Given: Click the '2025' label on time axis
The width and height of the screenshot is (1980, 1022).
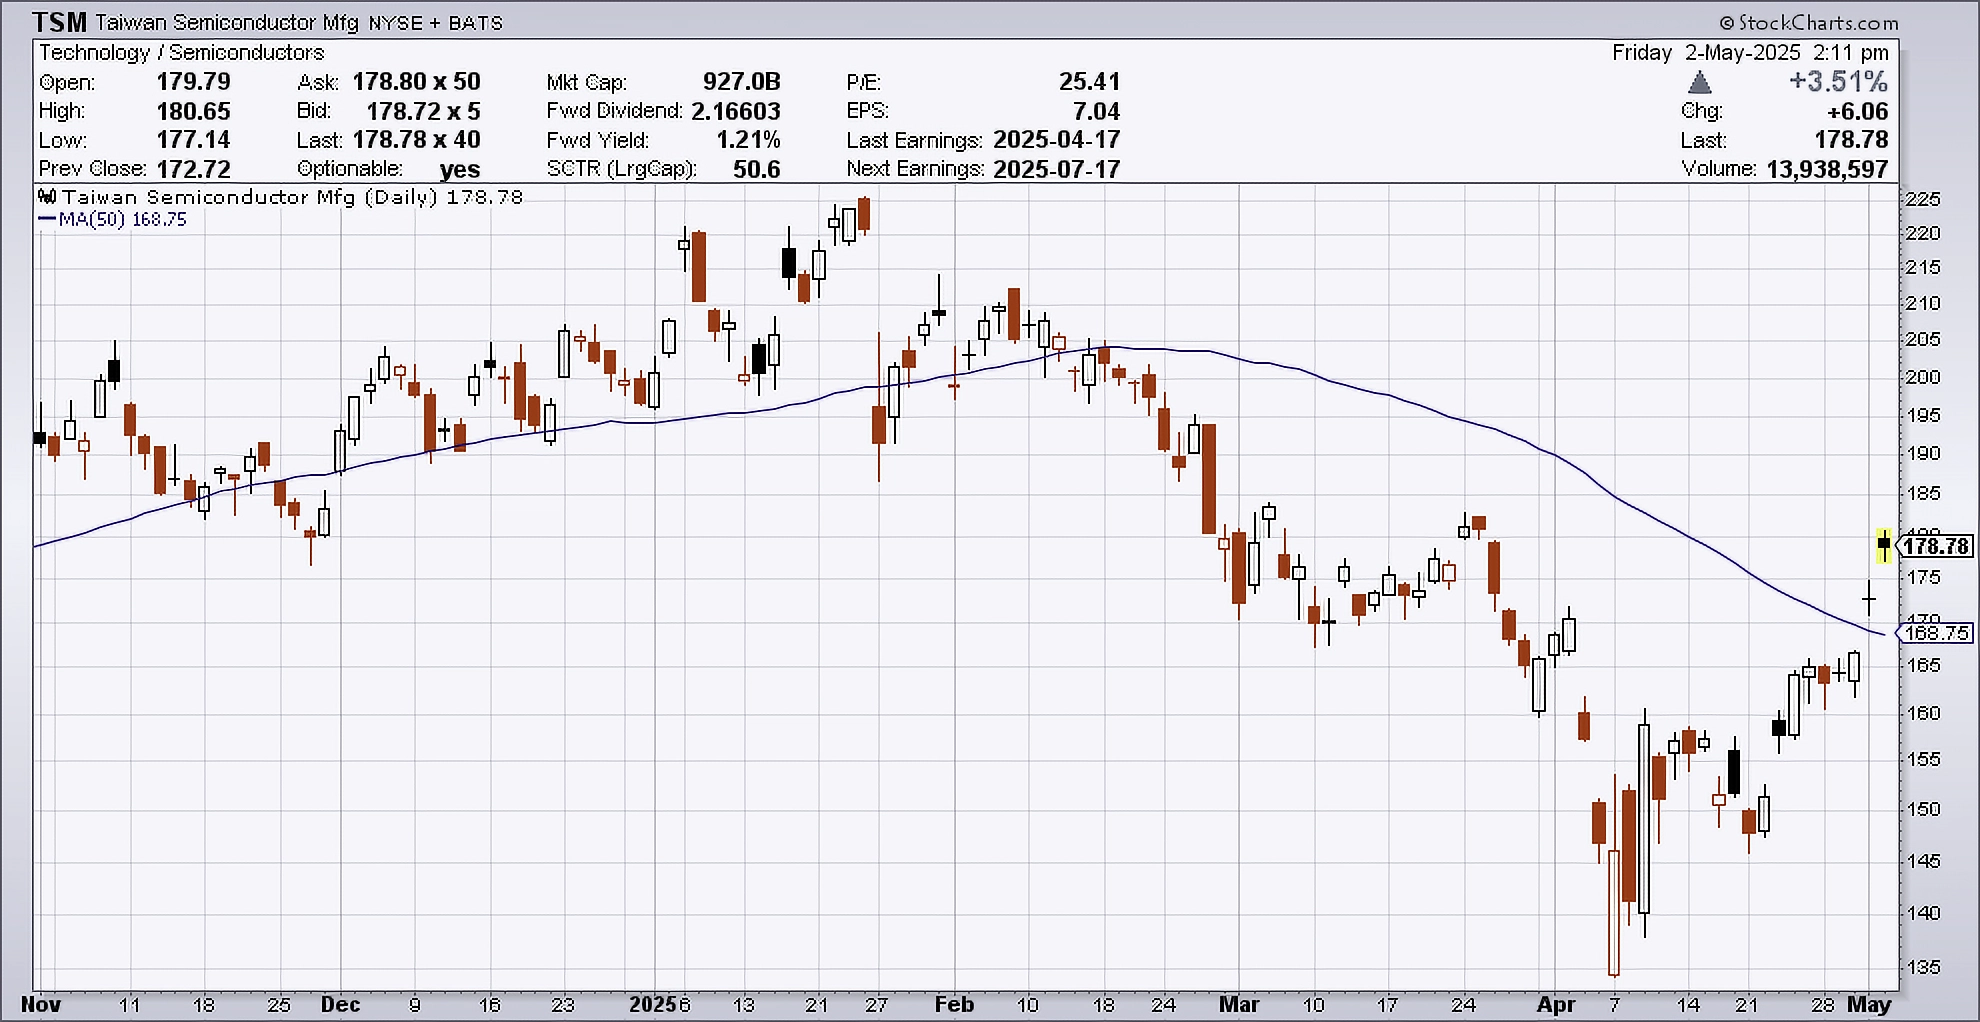Looking at the screenshot, I should pyautogui.click(x=653, y=1004).
